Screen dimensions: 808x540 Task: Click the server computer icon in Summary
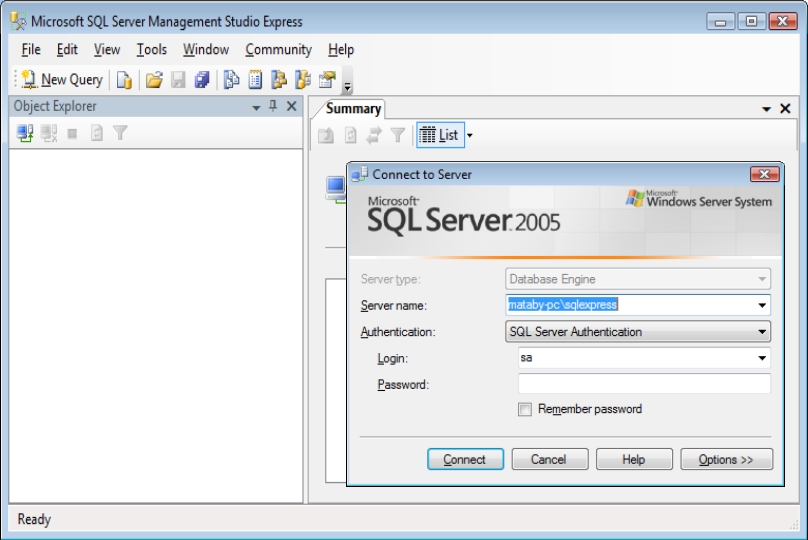click(x=336, y=189)
